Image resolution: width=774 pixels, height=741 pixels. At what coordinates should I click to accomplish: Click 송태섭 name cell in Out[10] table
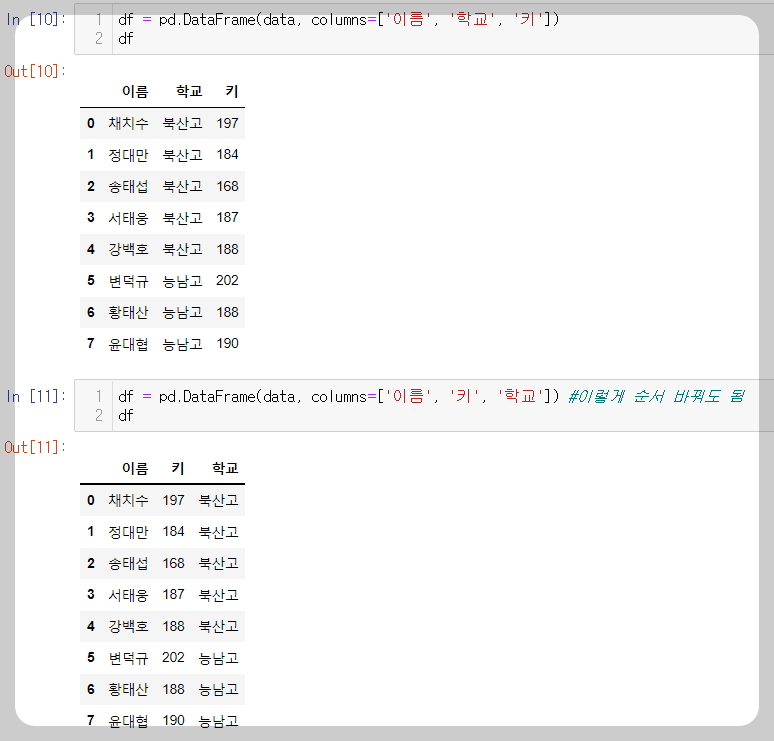(128, 187)
